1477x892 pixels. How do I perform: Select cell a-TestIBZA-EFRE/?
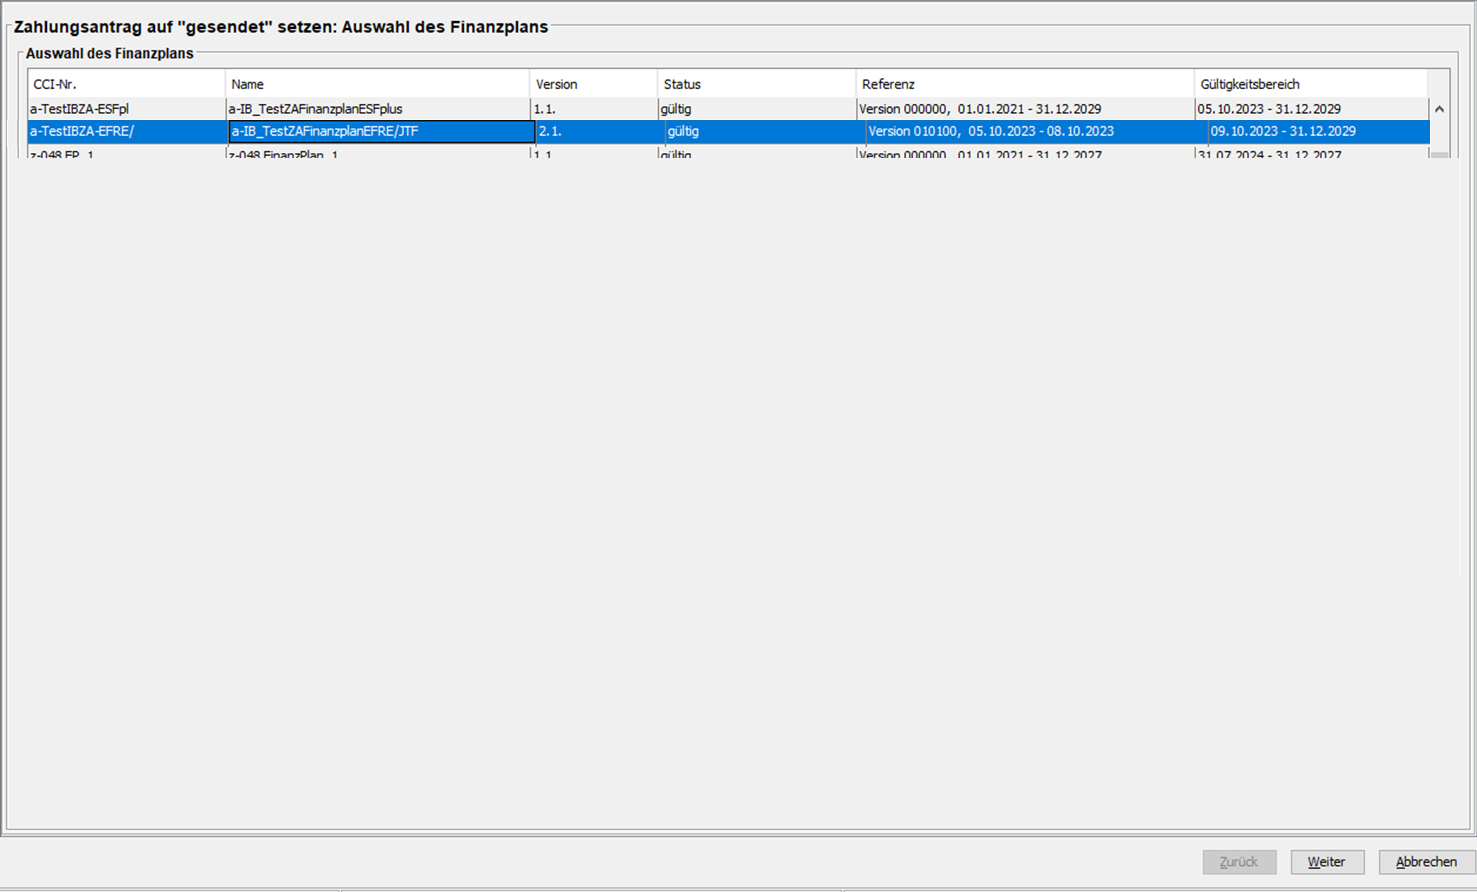point(128,131)
